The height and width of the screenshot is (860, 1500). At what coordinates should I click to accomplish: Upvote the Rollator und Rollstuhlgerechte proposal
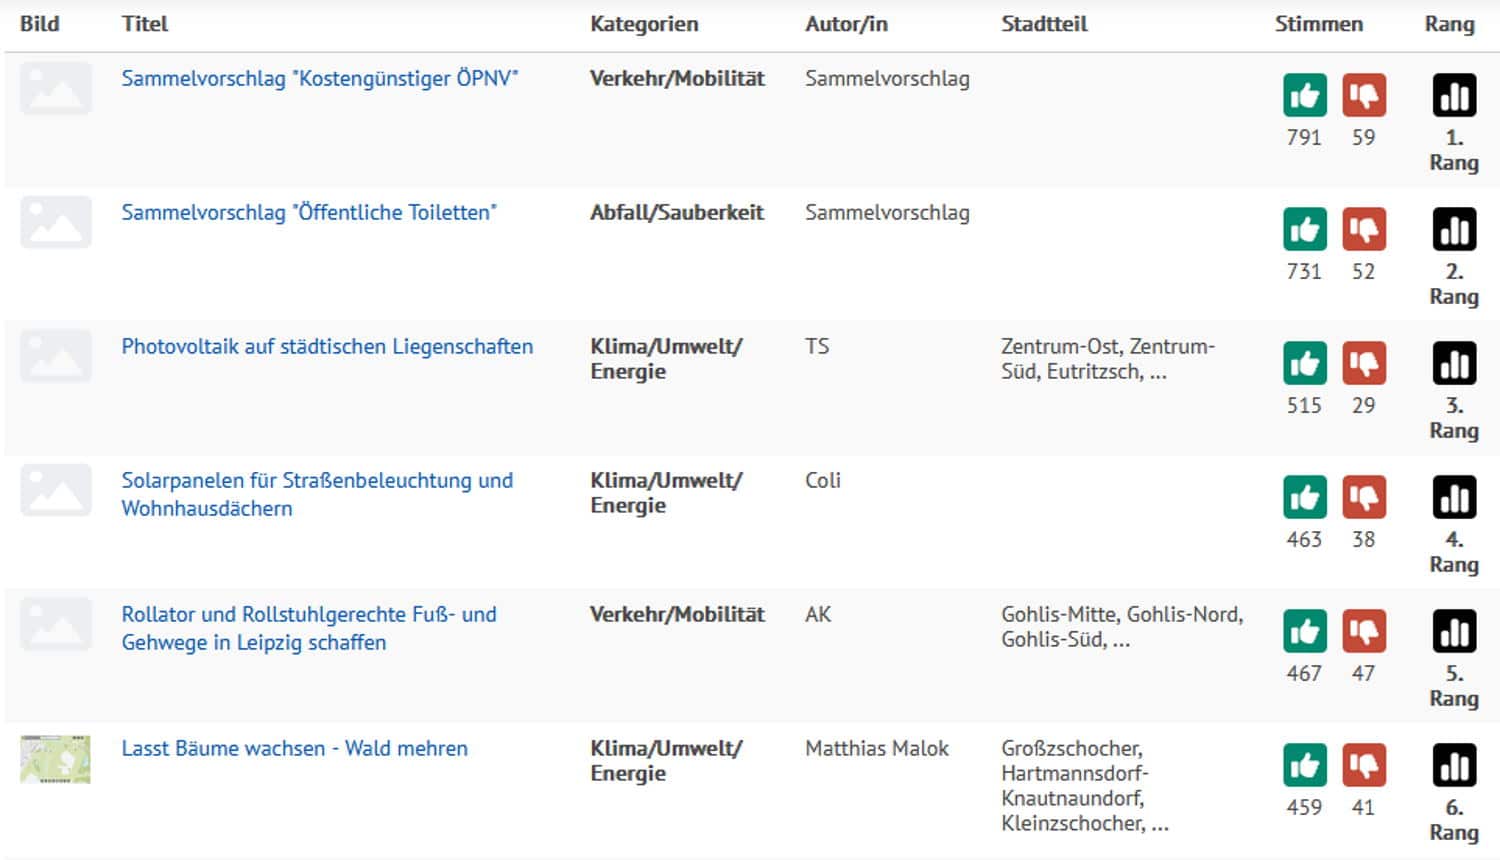(x=1305, y=632)
